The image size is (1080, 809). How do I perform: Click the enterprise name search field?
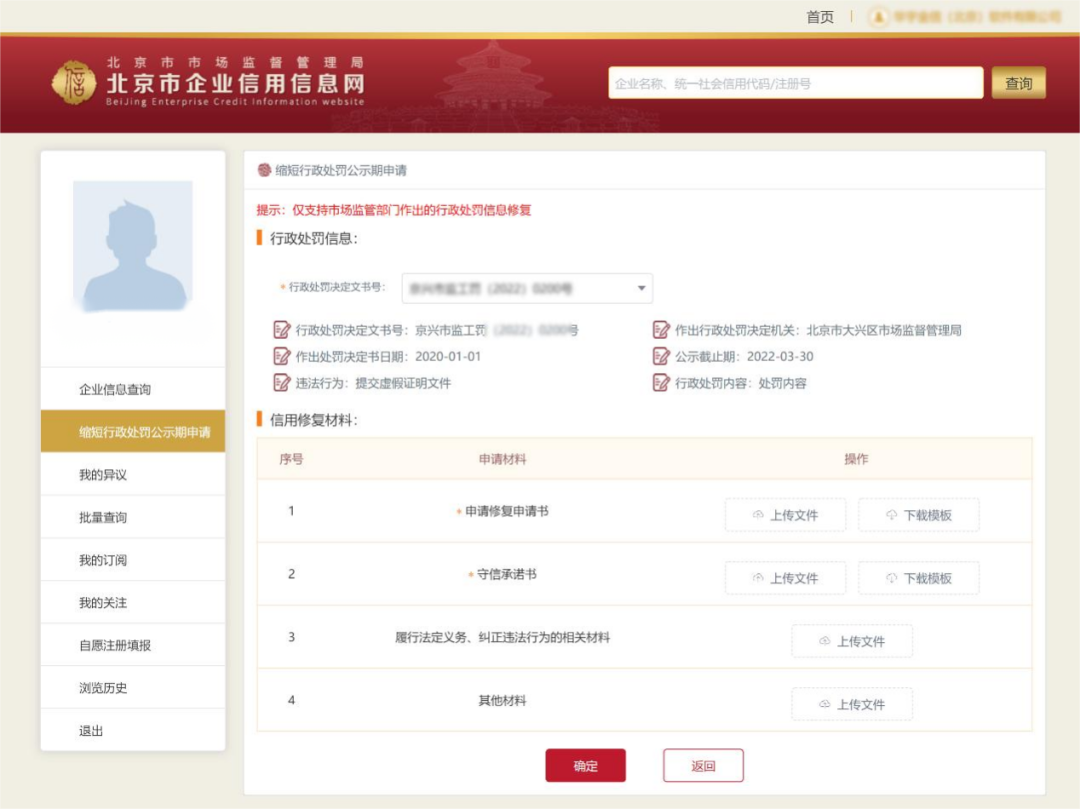coord(795,84)
